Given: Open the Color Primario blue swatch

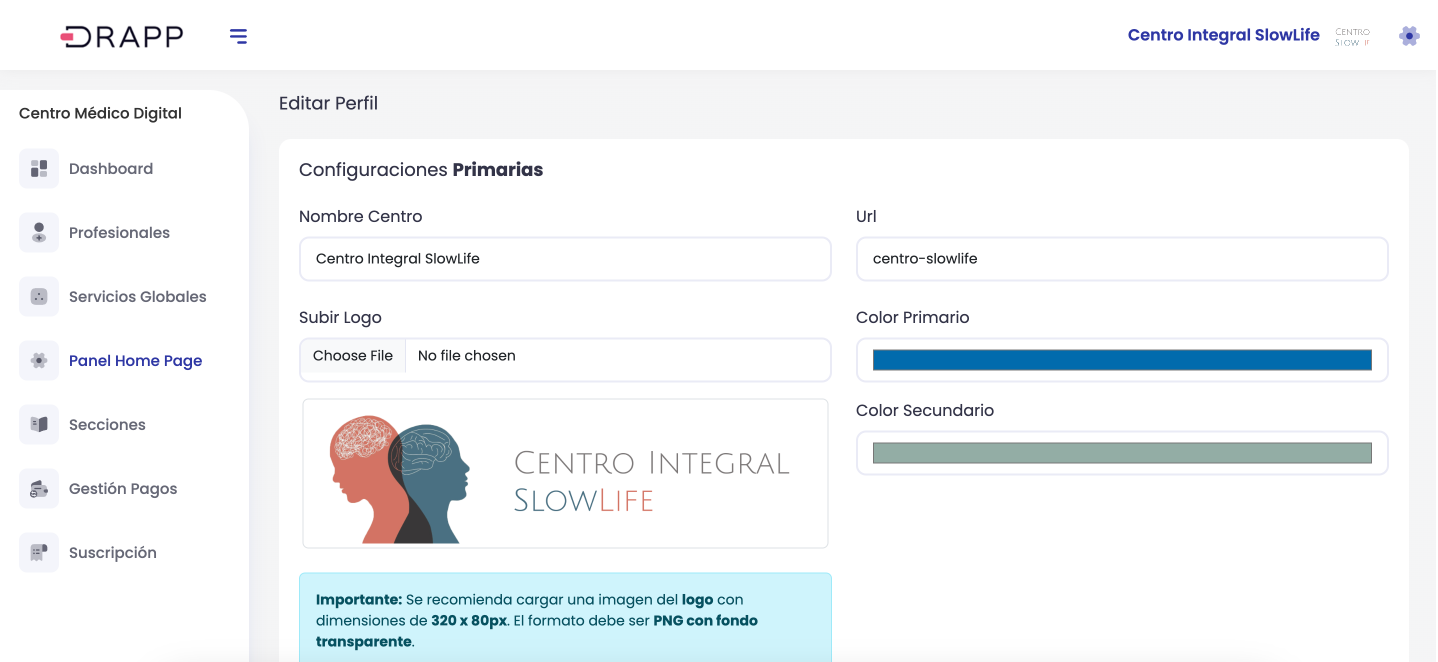Looking at the screenshot, I should coord(1121,360).
